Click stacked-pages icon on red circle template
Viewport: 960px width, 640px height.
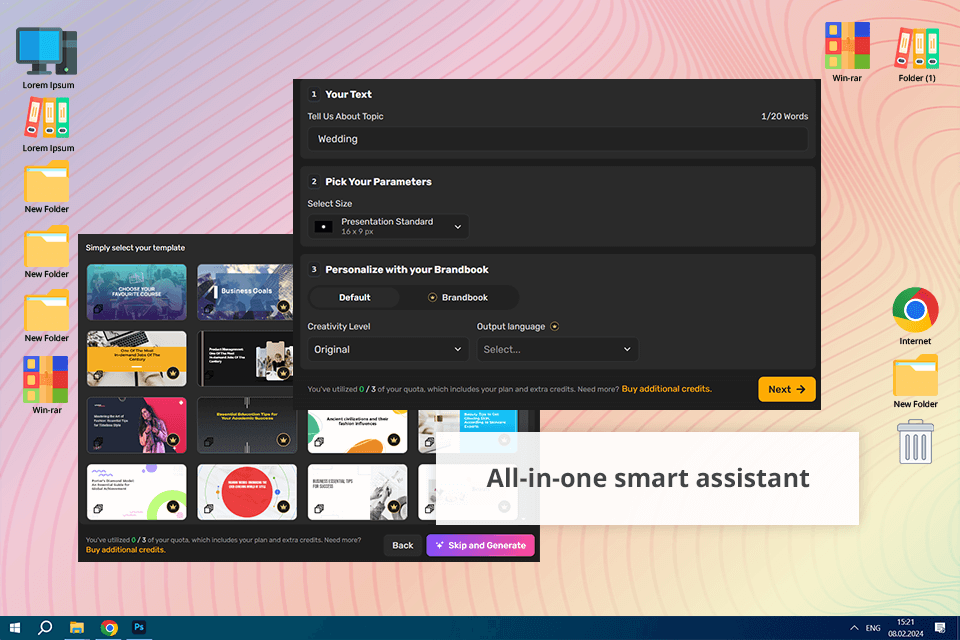click(208, 508)
